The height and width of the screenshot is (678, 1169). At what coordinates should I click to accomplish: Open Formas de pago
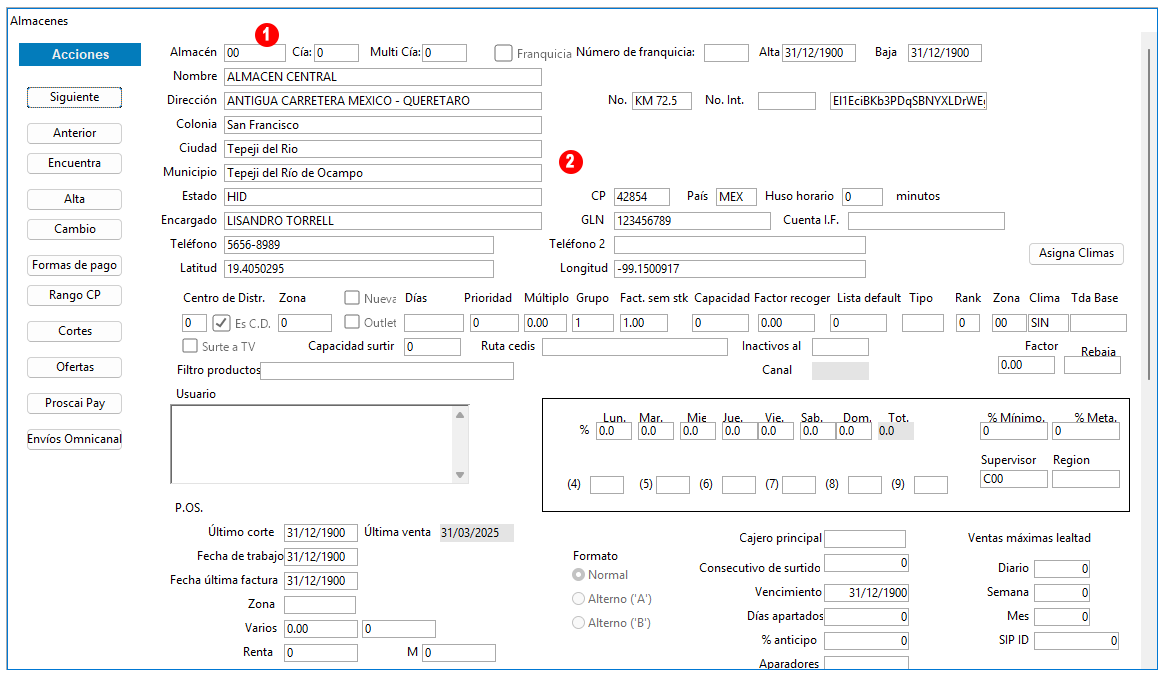point(75,265)
